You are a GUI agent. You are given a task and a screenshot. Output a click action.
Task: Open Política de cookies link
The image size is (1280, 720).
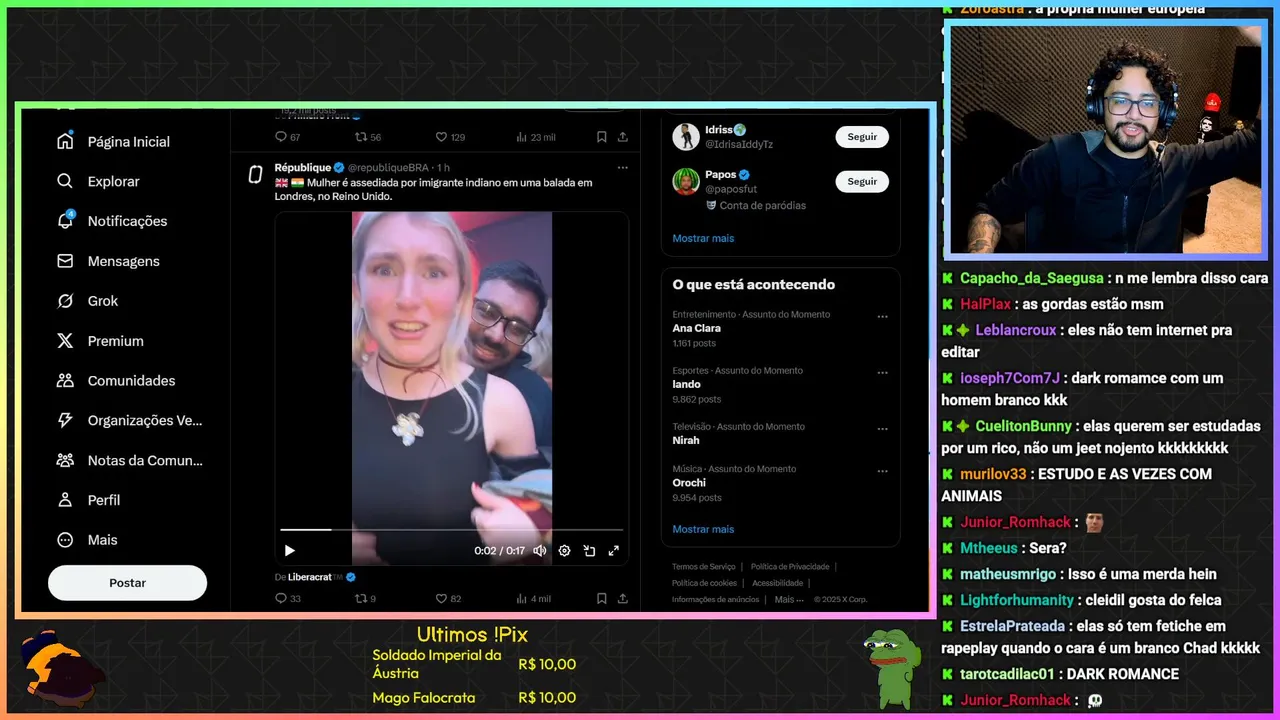(704, 583)
